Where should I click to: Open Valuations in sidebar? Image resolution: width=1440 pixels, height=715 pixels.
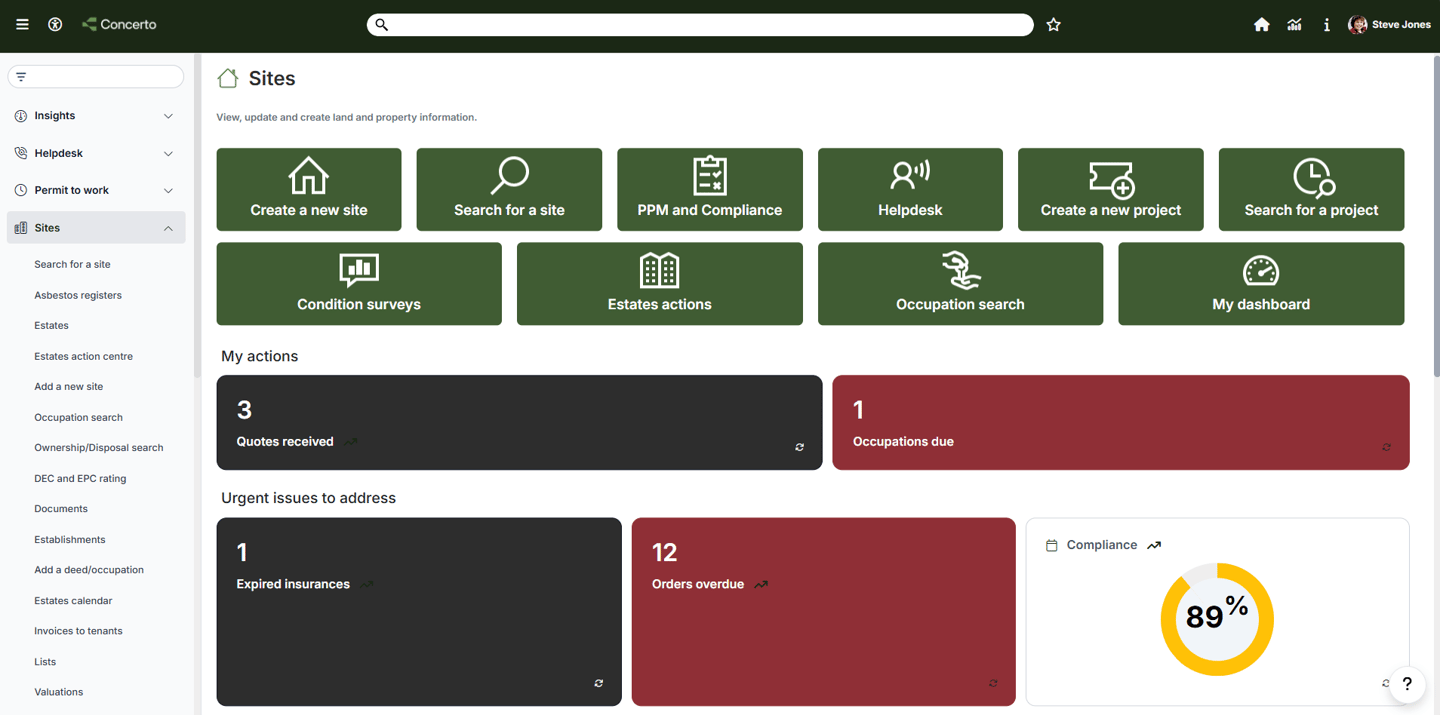58,691
